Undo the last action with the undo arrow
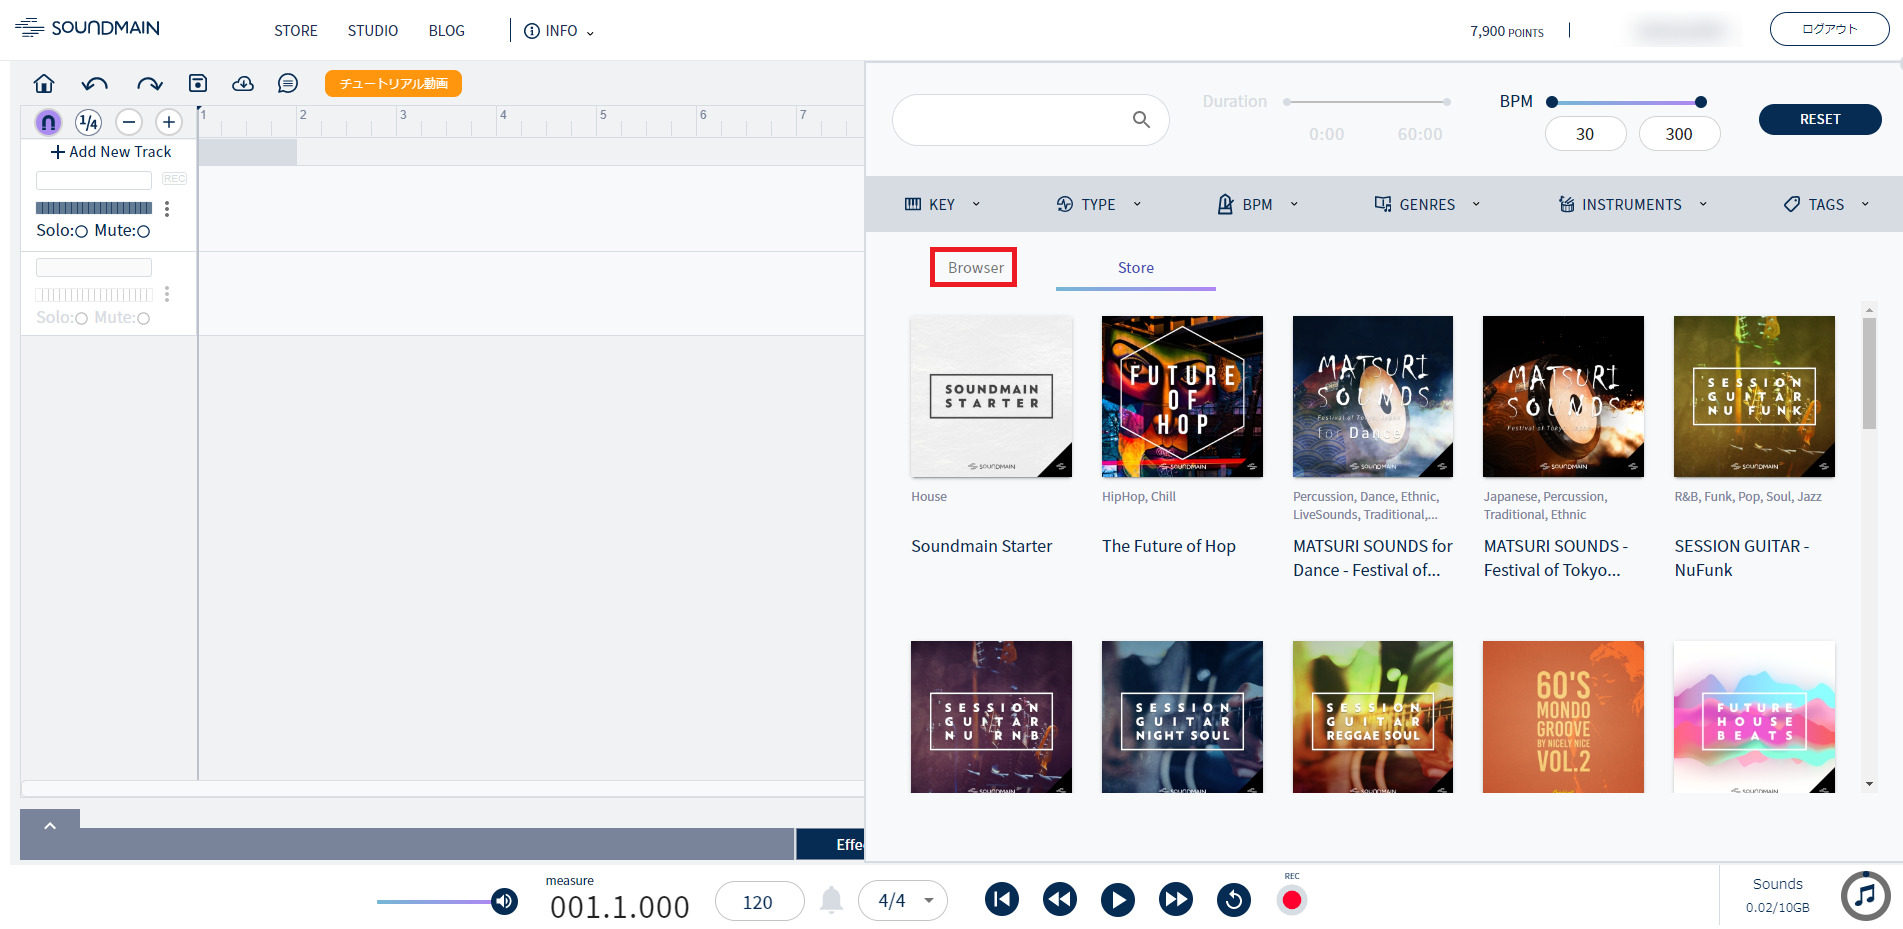The image size is (1903, 929). (x=95, y=84)
